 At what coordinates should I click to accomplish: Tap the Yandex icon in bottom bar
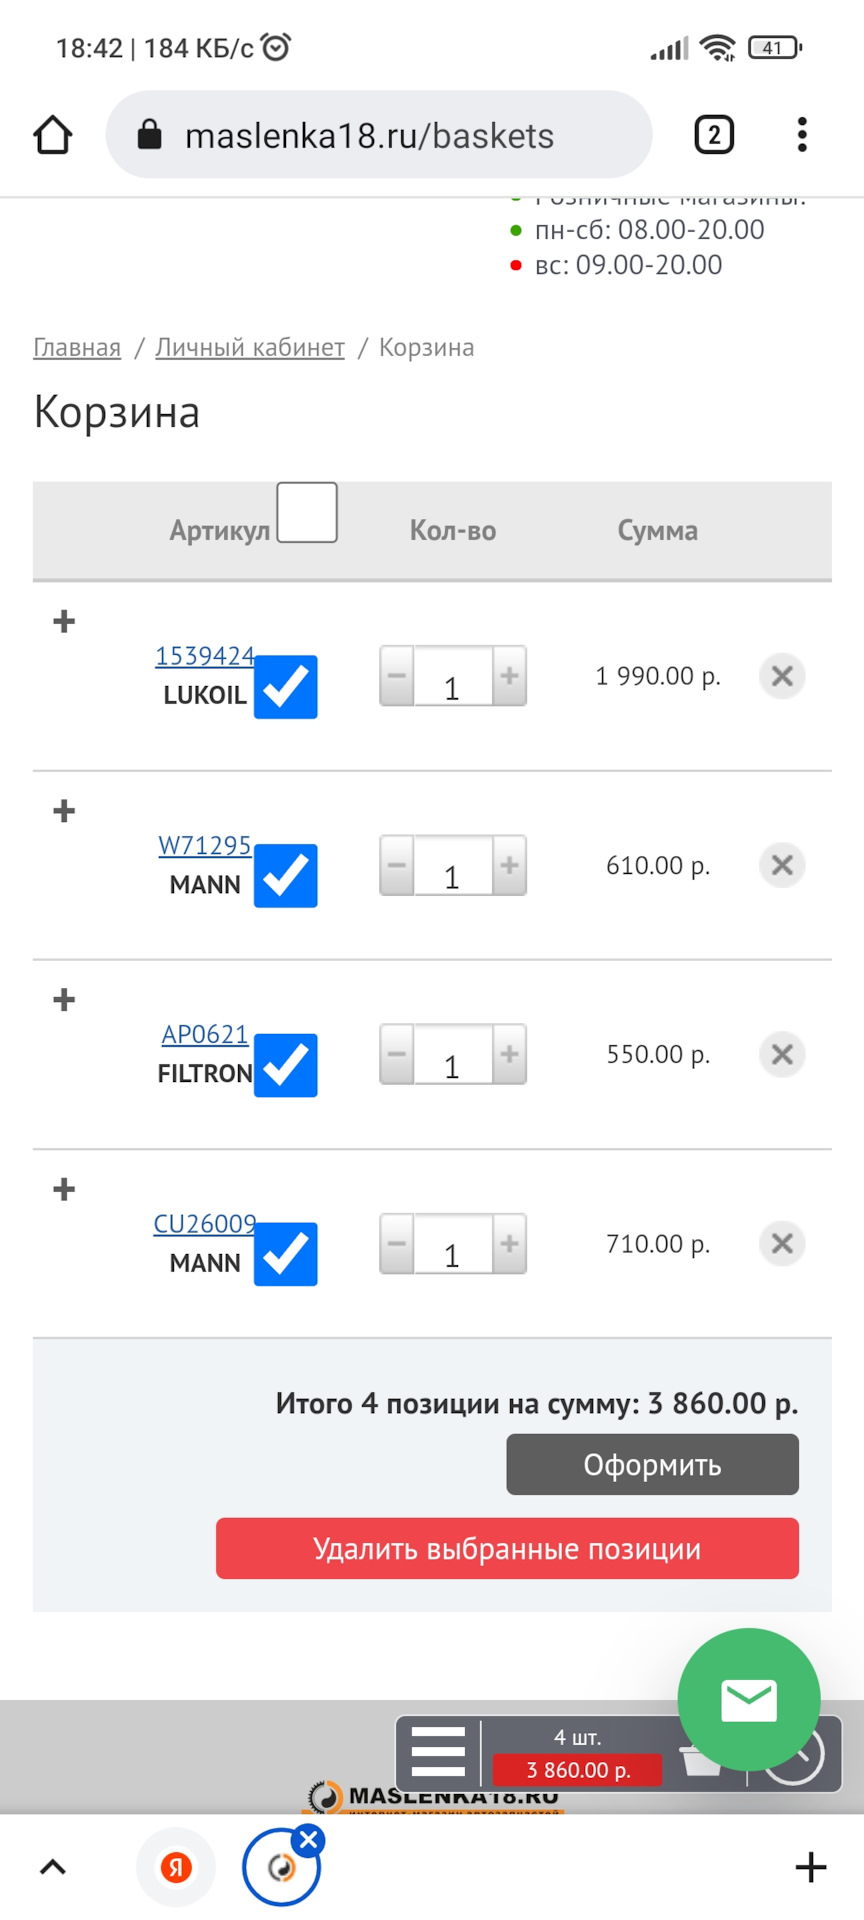[x=176, y=1867]
